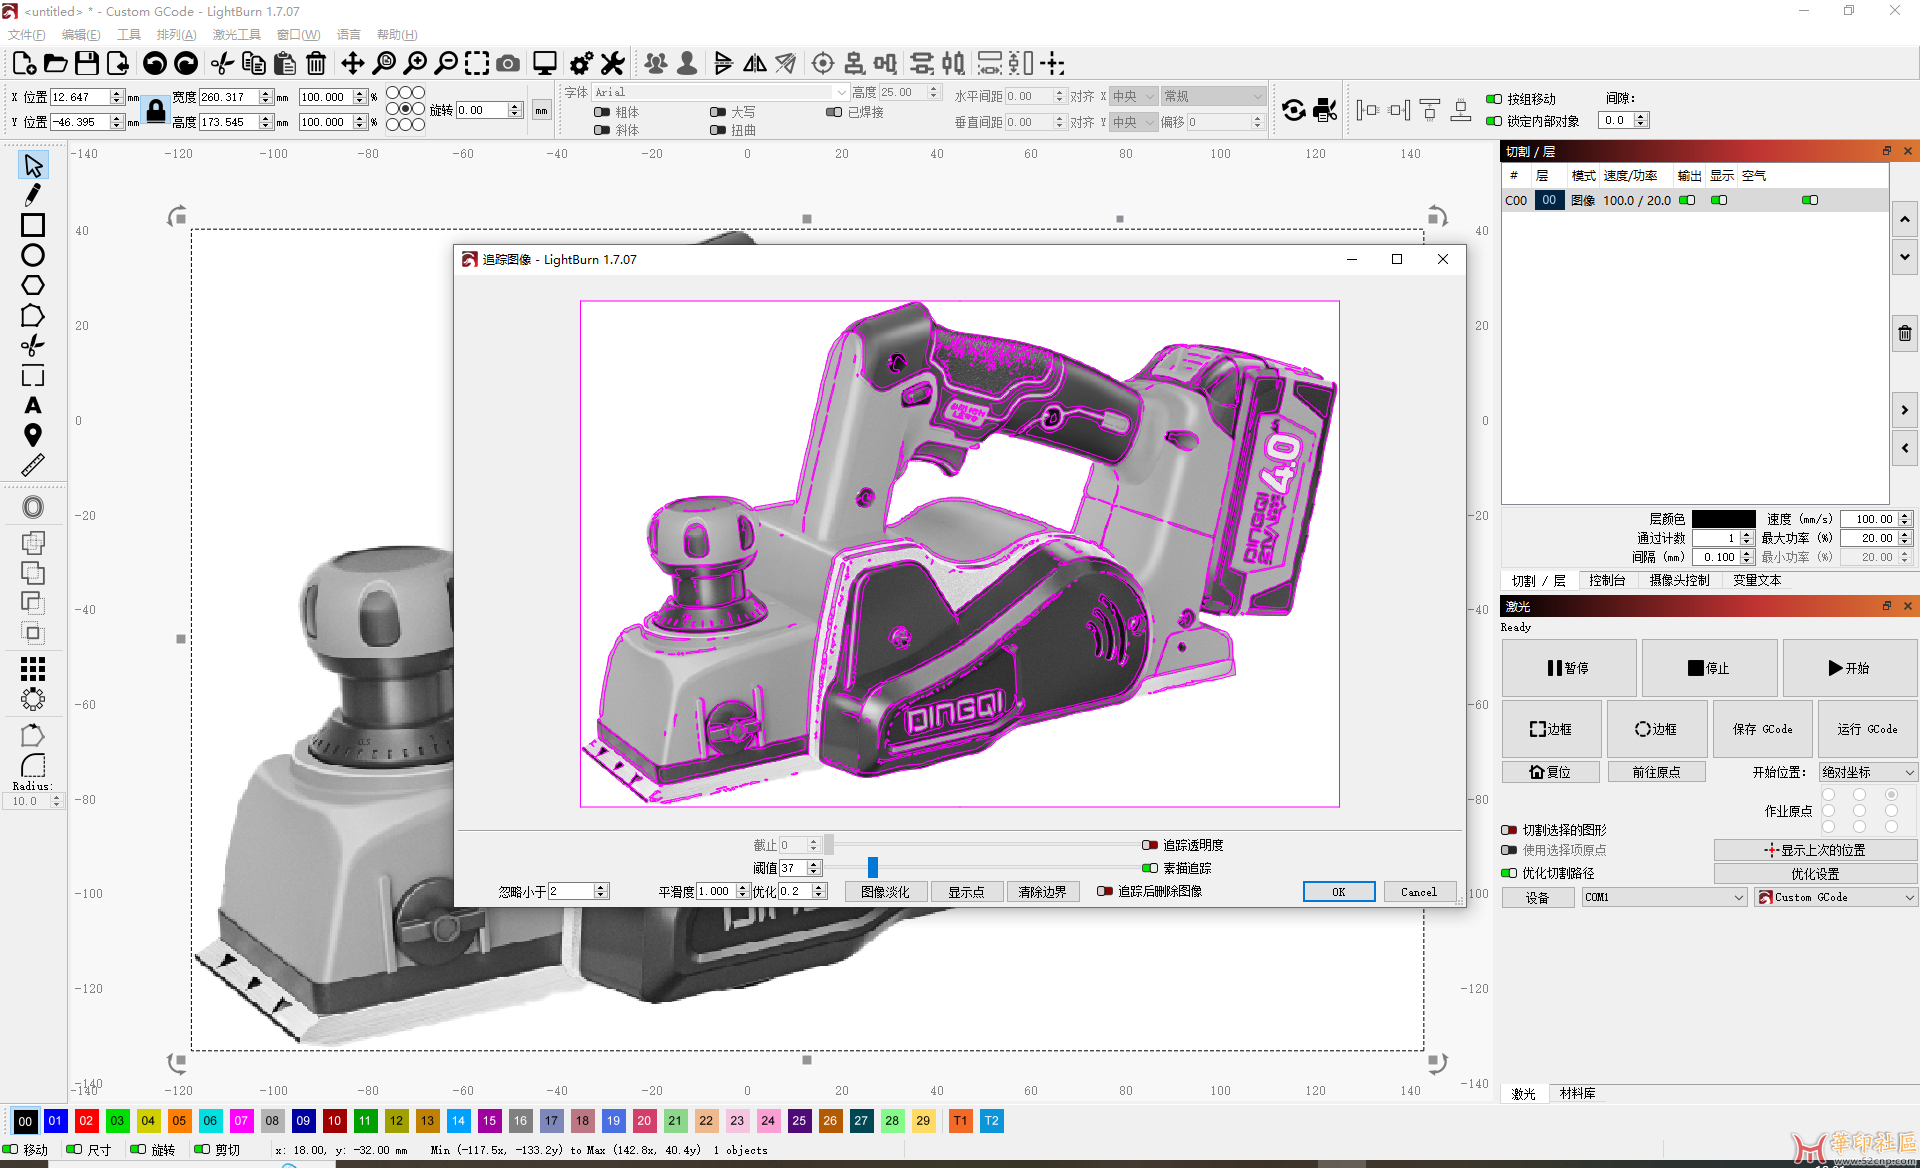
Task: Toggle 素描追踪 switch in trace dialog
Action: coord(1150,868)
